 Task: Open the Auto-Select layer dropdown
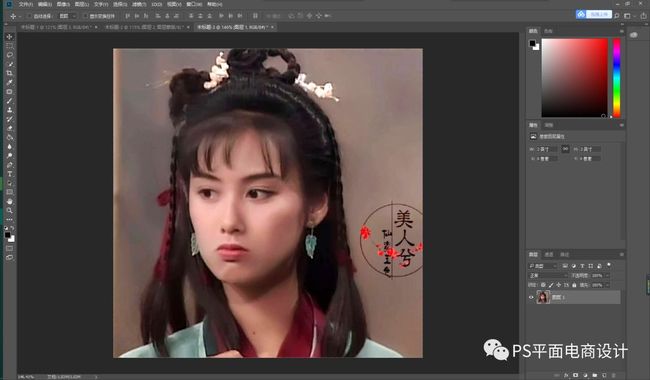point(67,16)
